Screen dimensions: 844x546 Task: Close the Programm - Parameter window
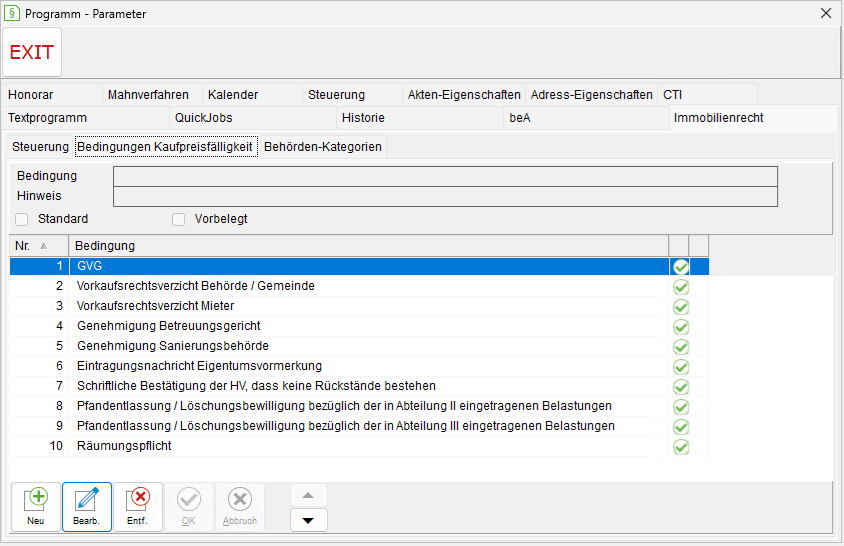(x=826, y=13)
